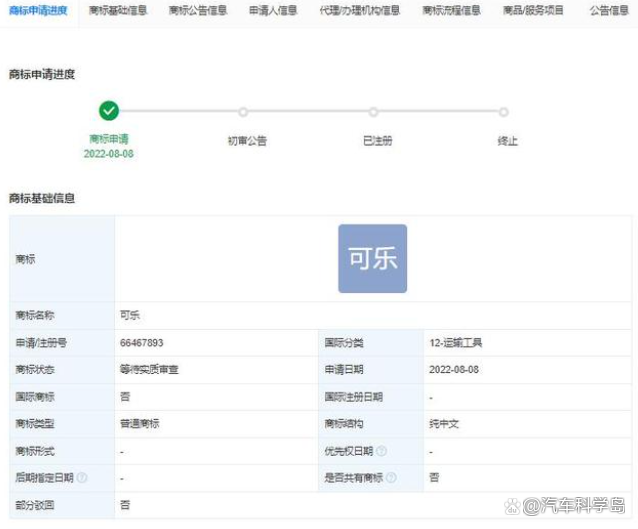This screenshot has width=638, height=529.
Task: Open 代理/办理机构信息 tab
Action: coord(360,11)
